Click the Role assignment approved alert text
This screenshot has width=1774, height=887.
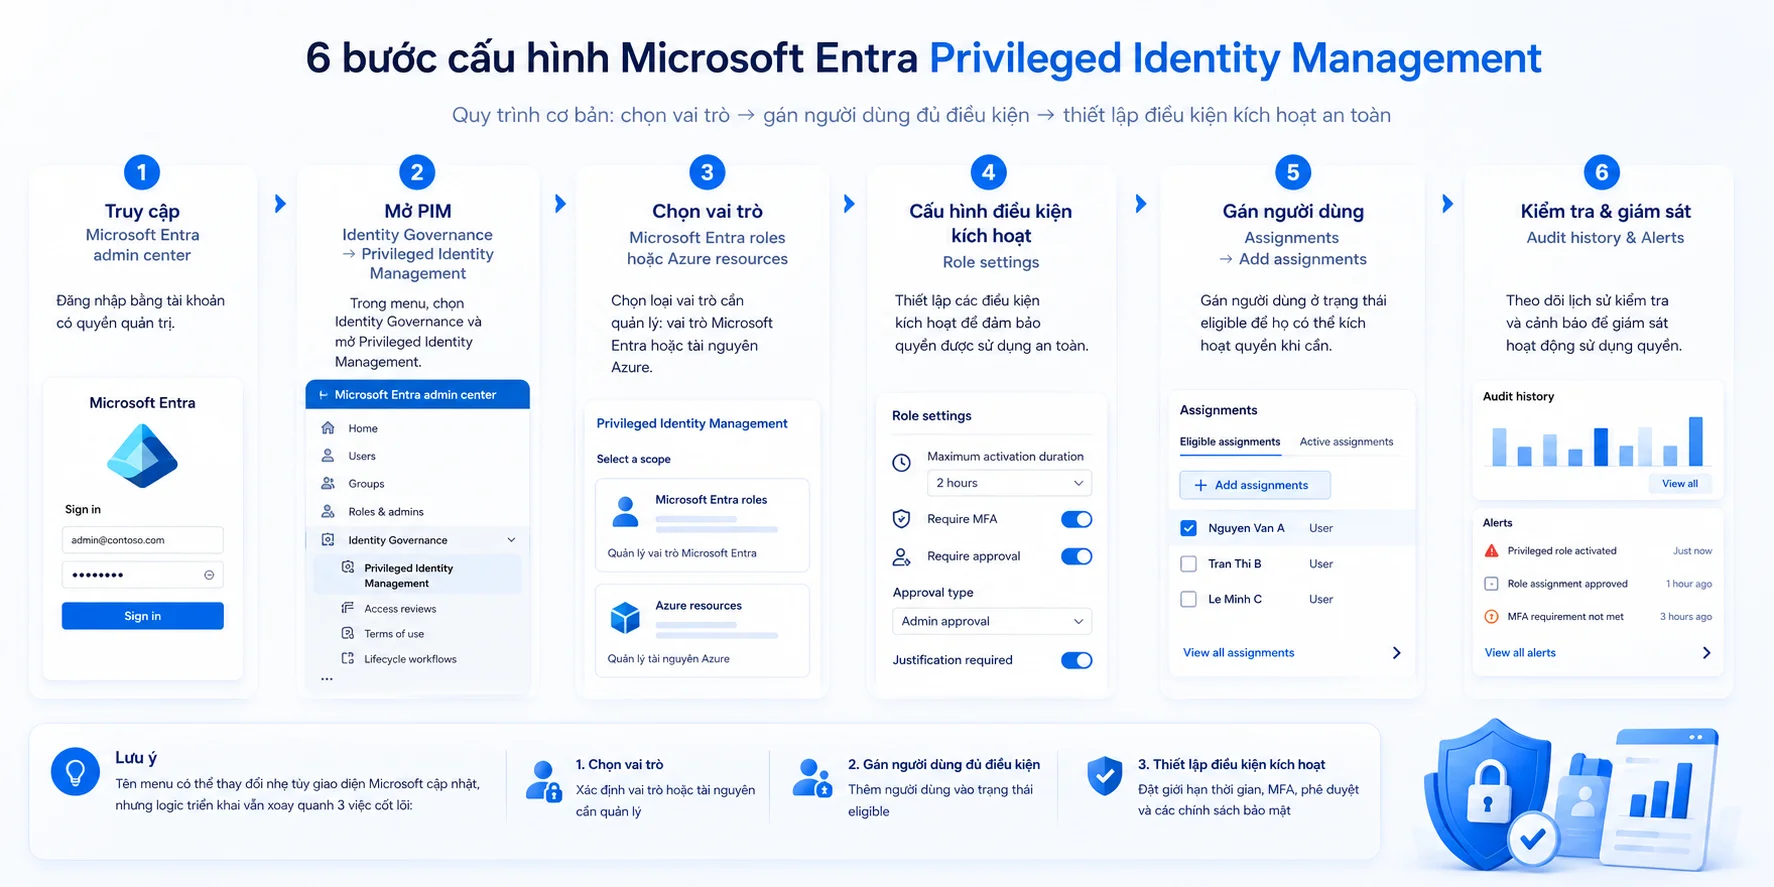[1567, 584]
